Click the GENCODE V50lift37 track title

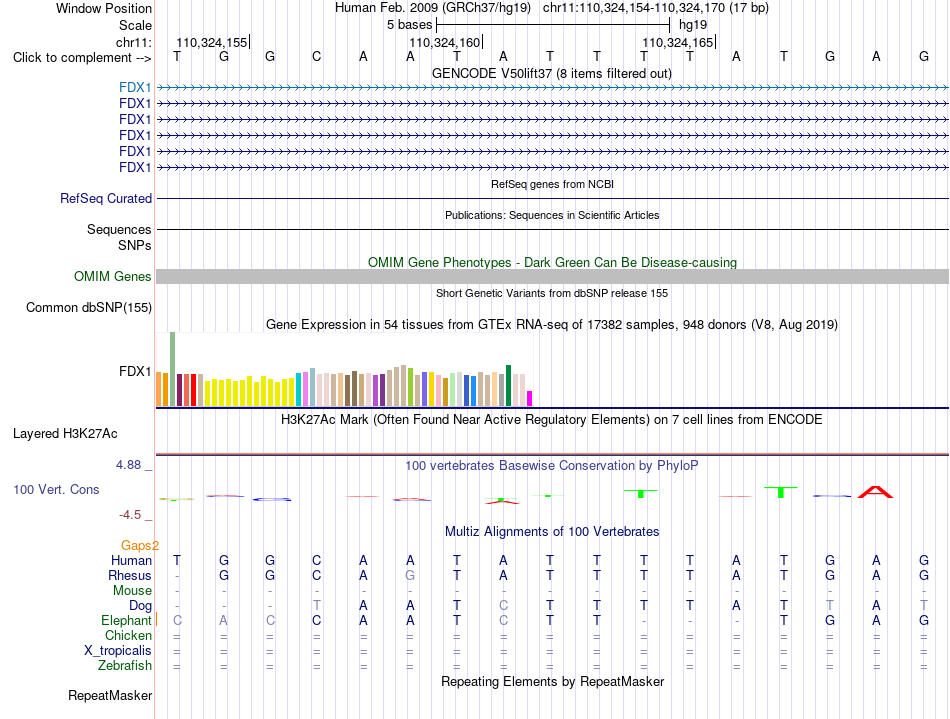click(551, 73)
